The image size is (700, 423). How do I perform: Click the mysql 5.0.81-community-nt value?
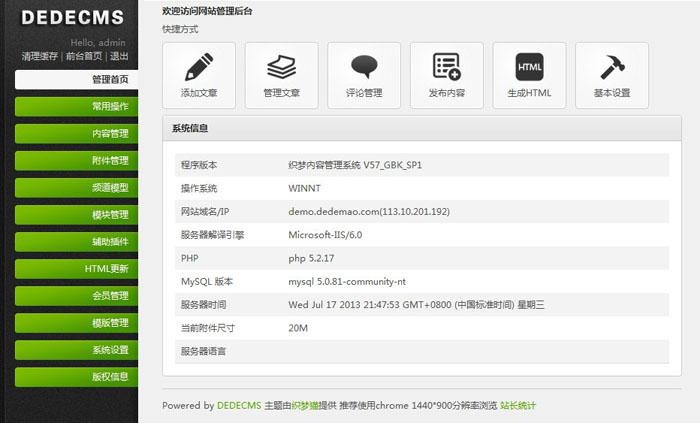(x=347, y=282)
